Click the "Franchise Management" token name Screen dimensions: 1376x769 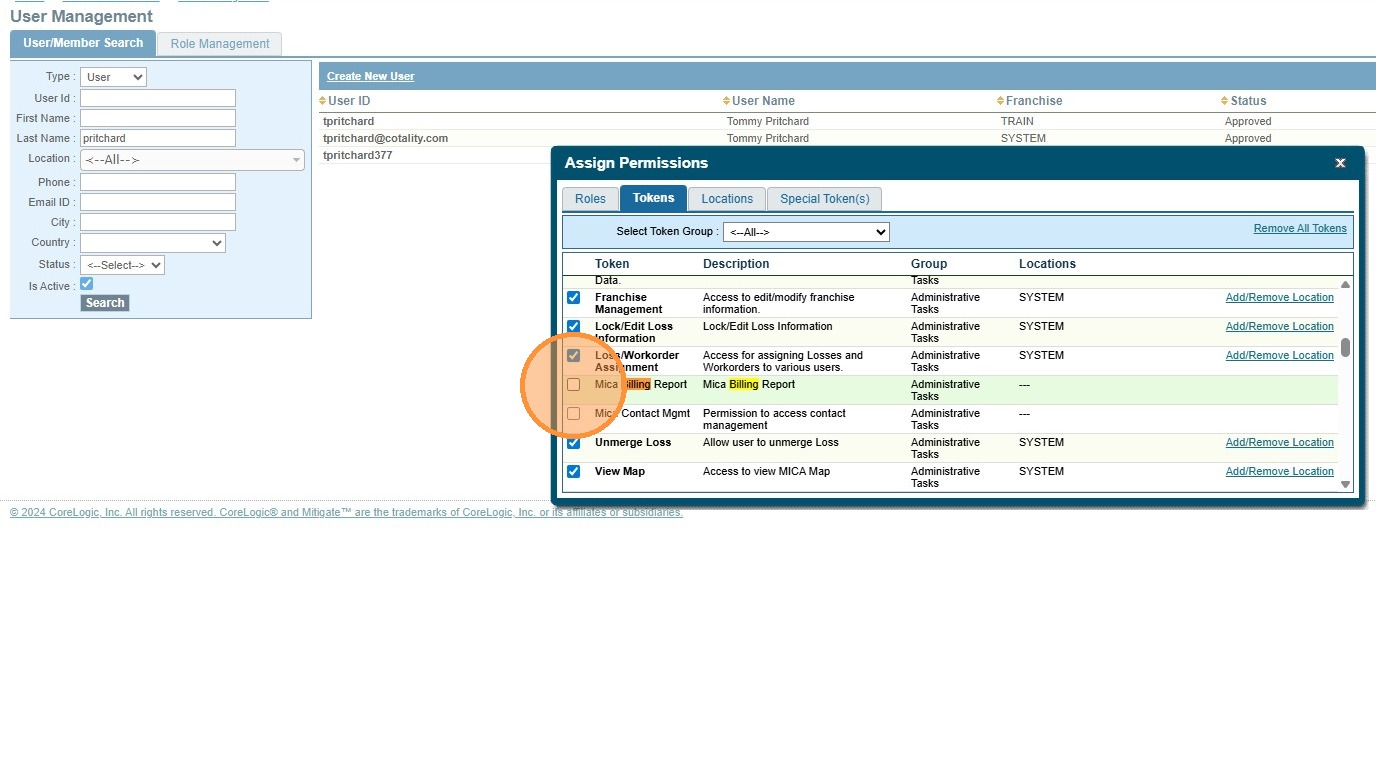[x=628, y=304]
